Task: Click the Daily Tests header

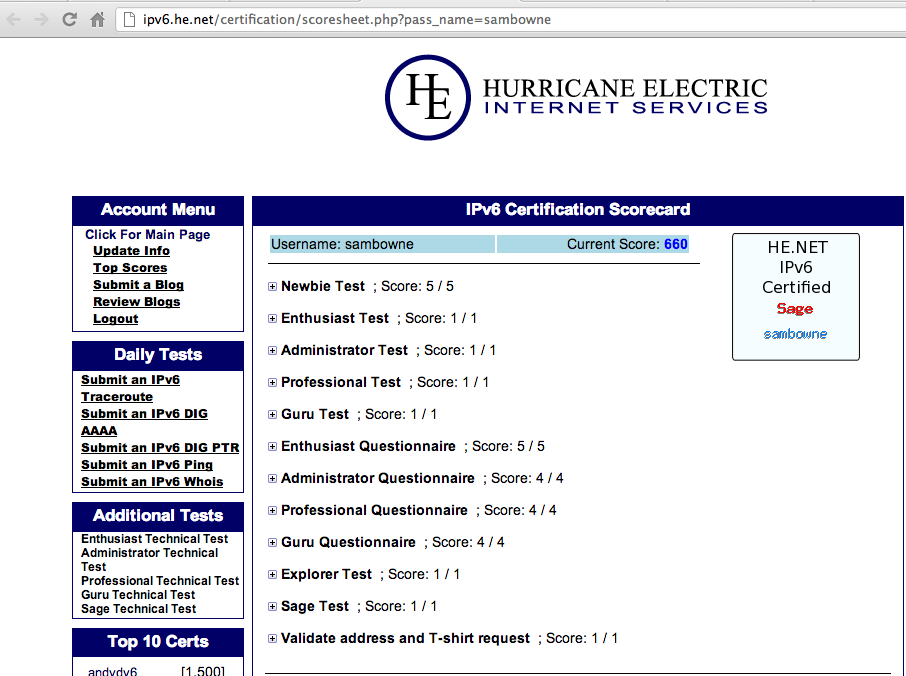Action: (158, 355)
